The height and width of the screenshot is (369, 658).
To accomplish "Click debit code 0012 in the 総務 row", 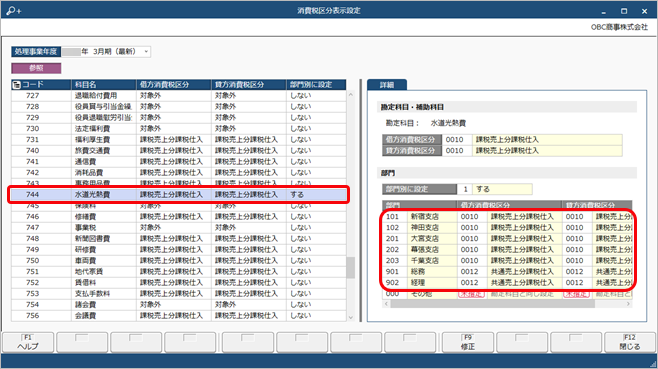I will tap(470, 272).
